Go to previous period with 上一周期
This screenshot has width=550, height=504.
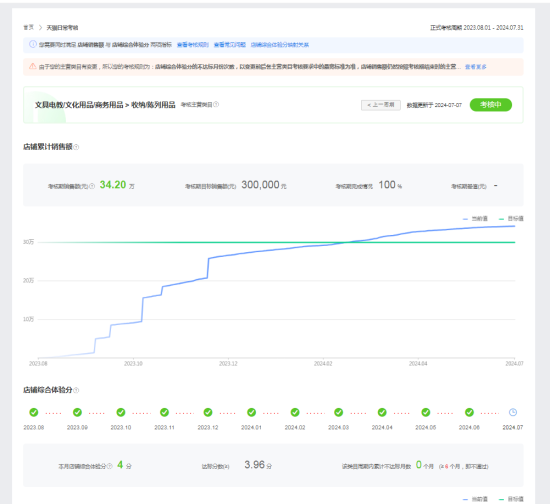[x=381, y=105]
